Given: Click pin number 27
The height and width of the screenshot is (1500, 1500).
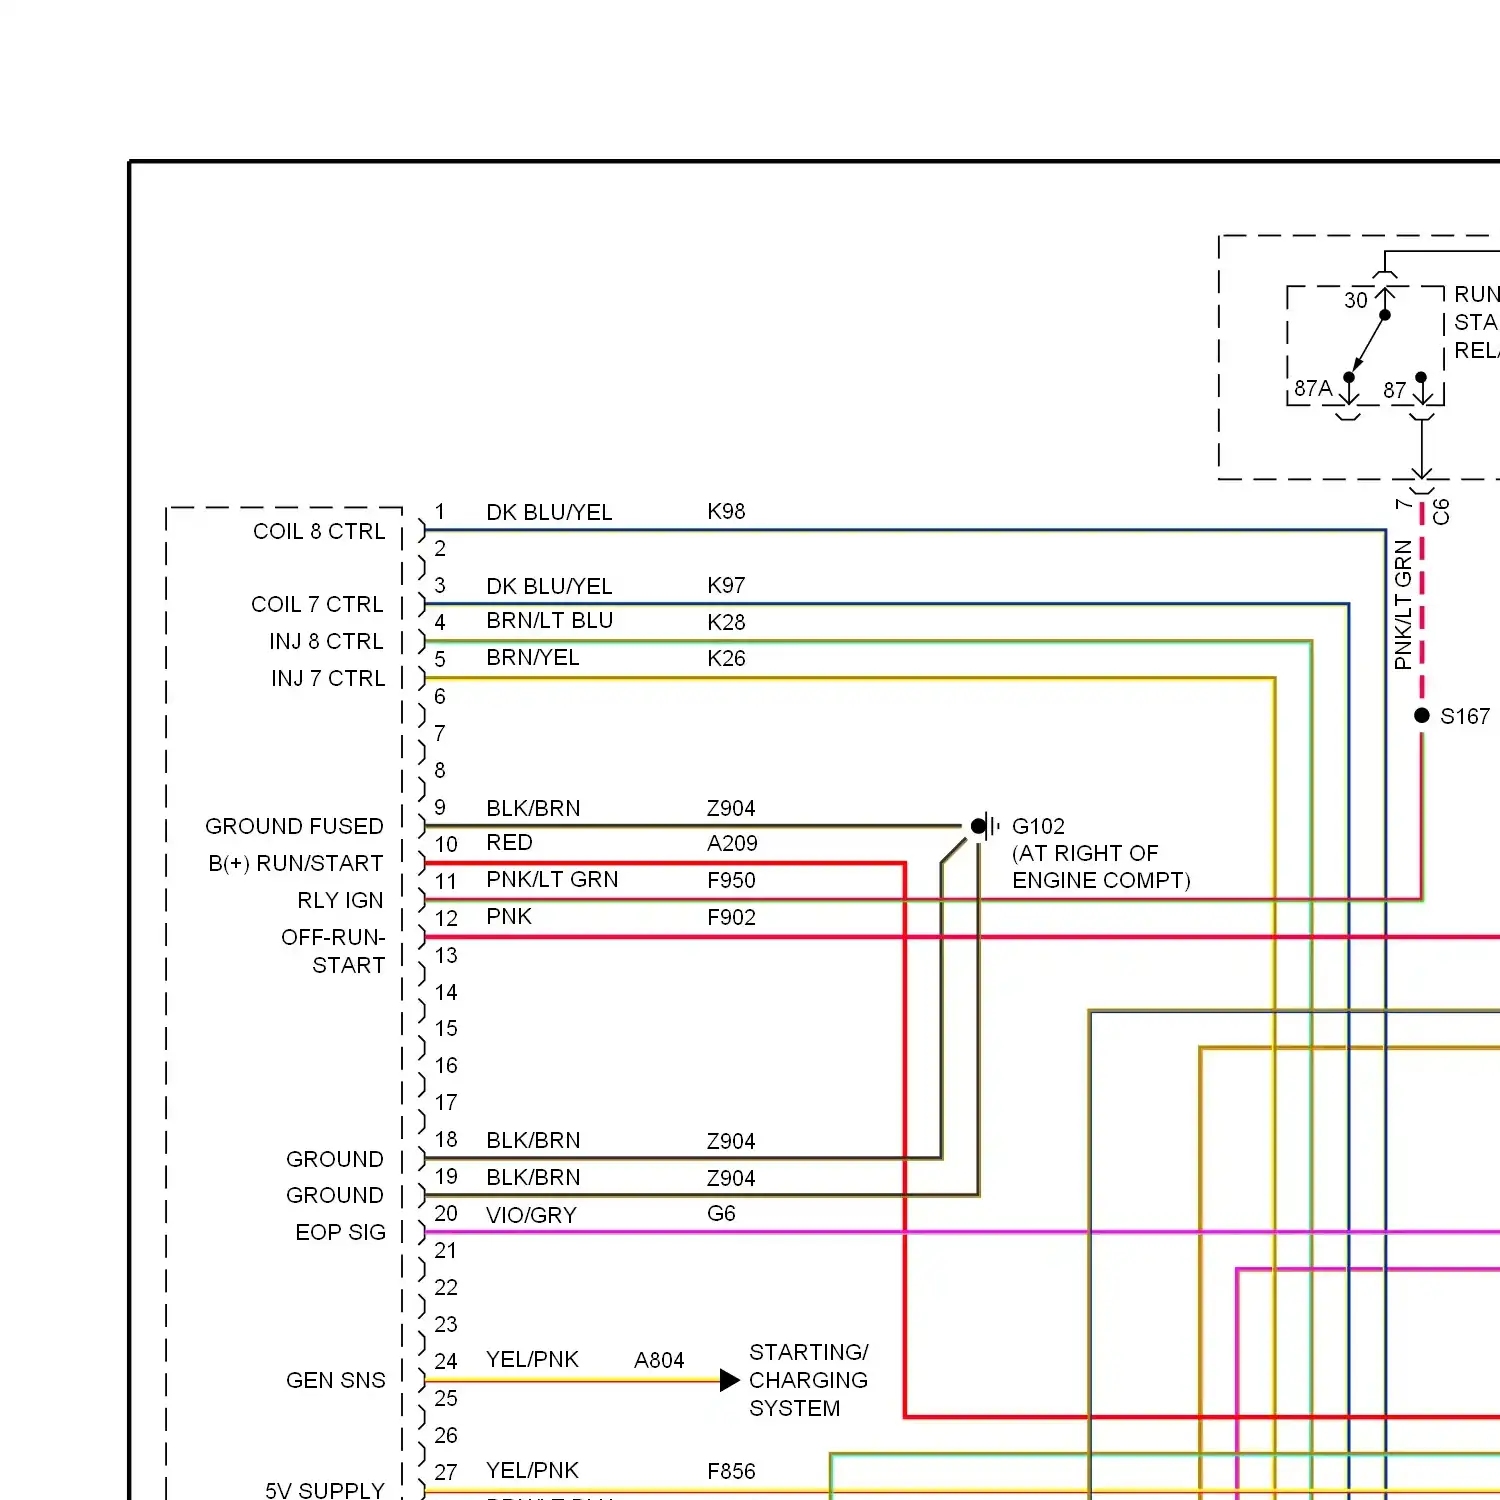Looking at the screenshot, I should coord(446,1472).
